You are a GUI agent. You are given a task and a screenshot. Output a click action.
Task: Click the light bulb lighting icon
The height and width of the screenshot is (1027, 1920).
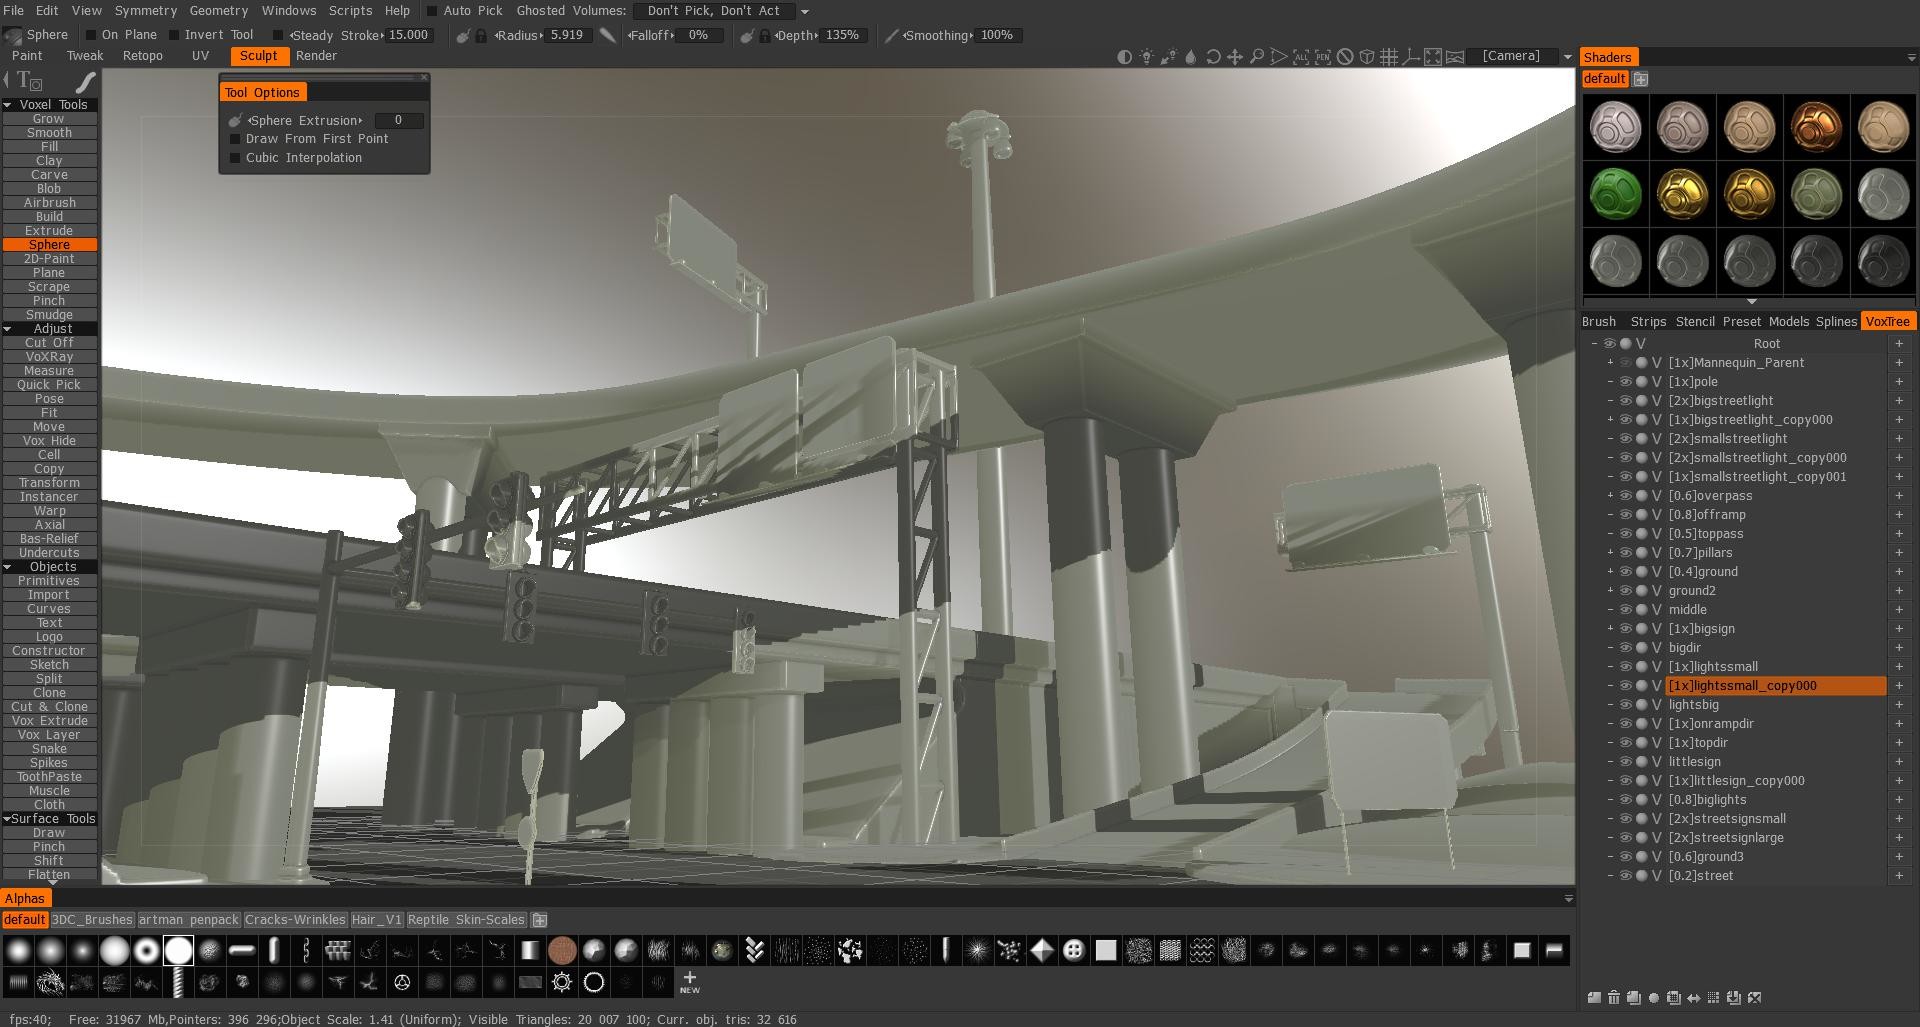(x=1146, y=56)
